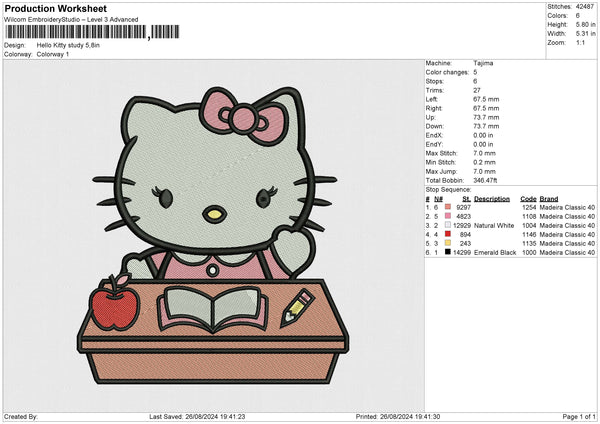Image resolution: width=600 pixels, height=424 pixels.
Task: Click the Emerald Black color swatch
Action: click(x=448, y=252)
